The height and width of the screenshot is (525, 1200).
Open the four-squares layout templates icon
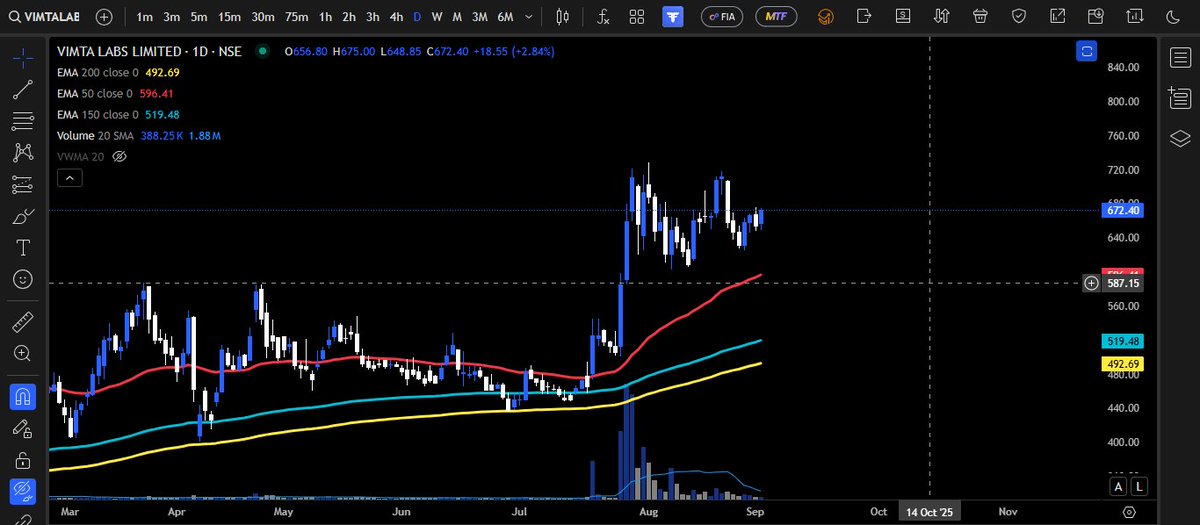click(637, 17)
